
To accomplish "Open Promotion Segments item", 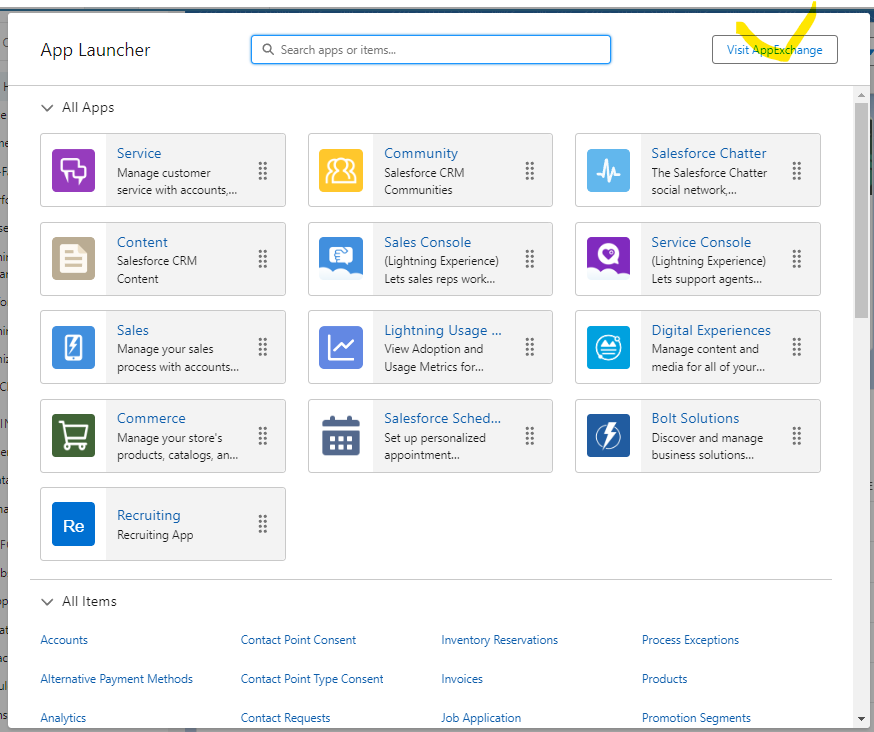I will tap(696, 718).
